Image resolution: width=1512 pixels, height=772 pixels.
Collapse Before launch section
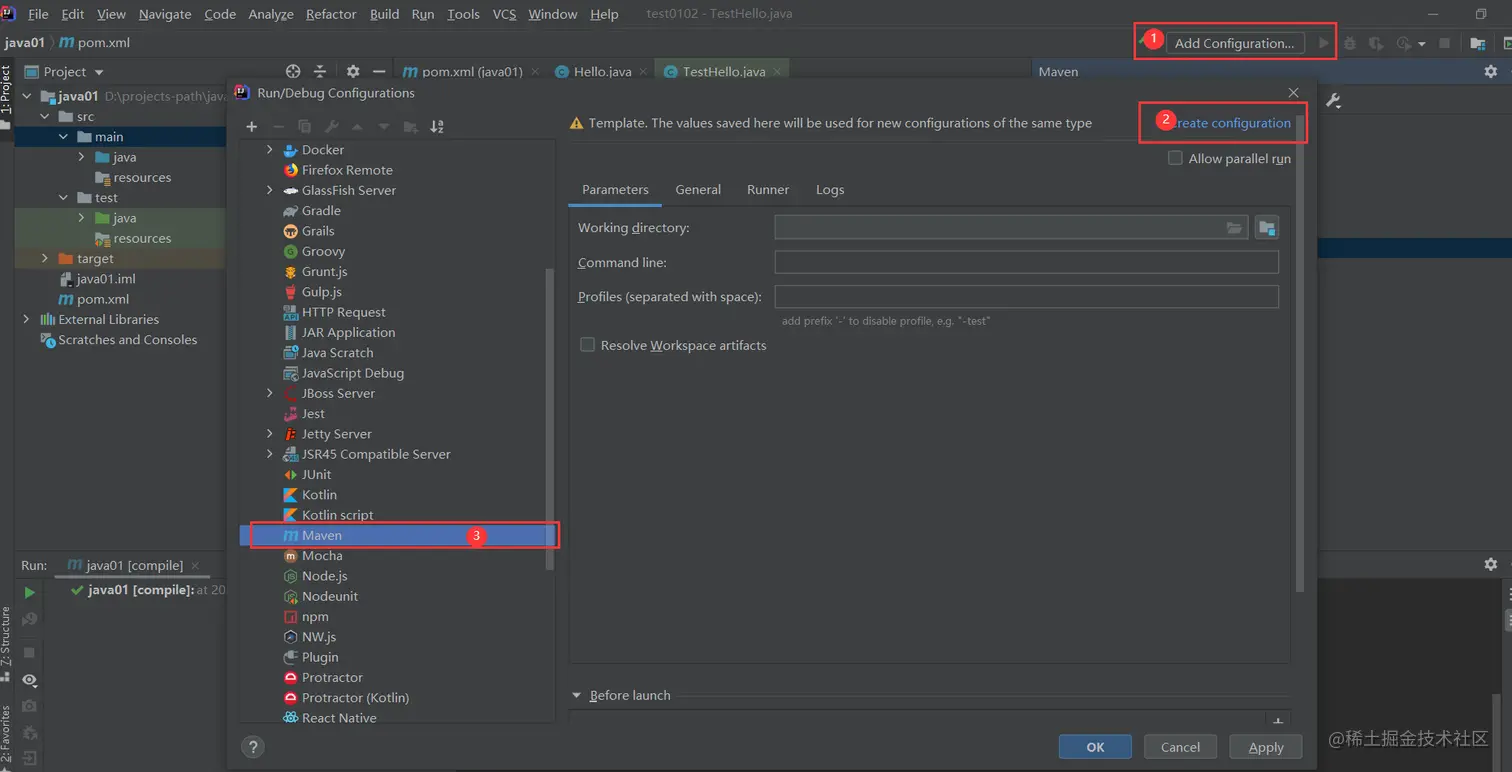click(577, 695)
